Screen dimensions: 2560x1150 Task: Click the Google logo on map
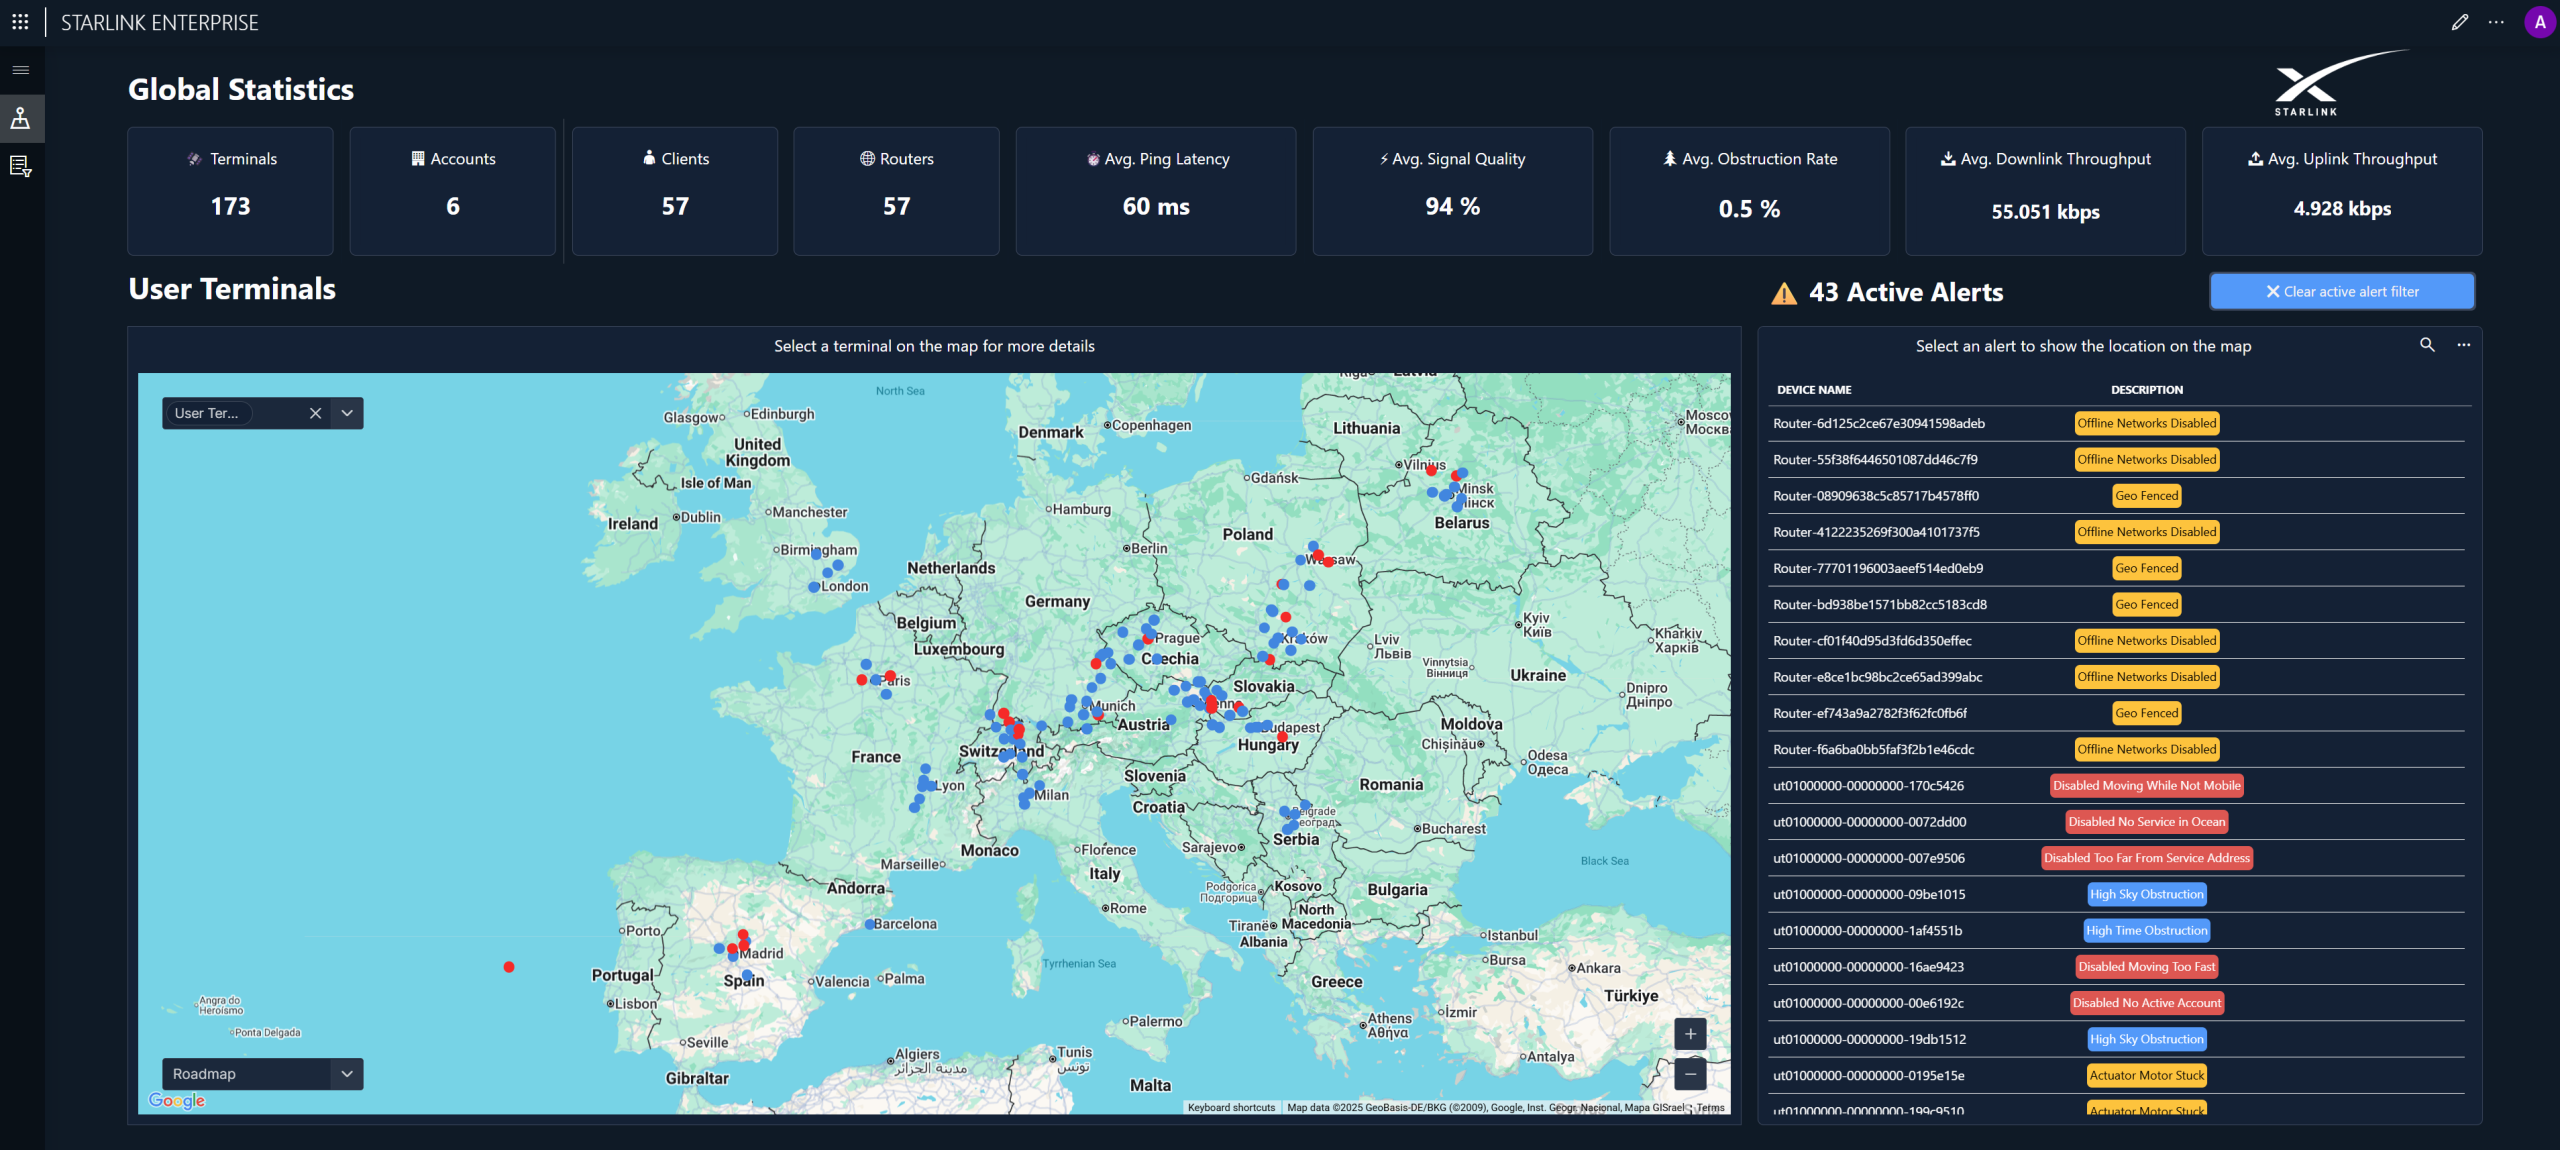point(177,1101)
